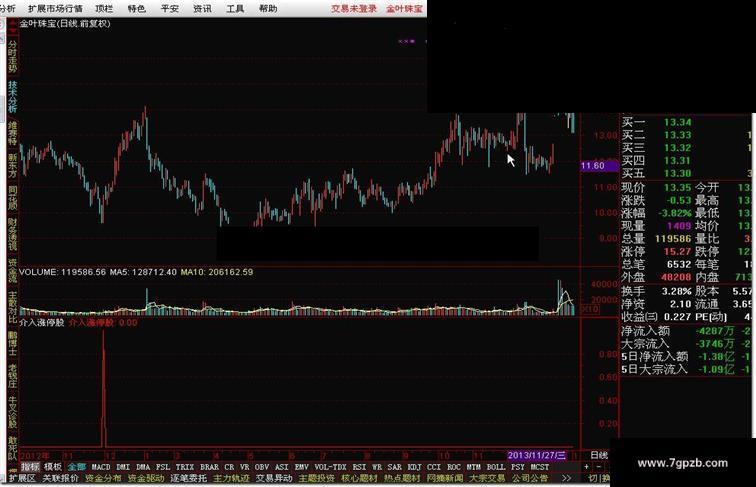Viewport: 756px width, 487px height.
Task: Switch indicator to ROC
Action: (454, 467)
